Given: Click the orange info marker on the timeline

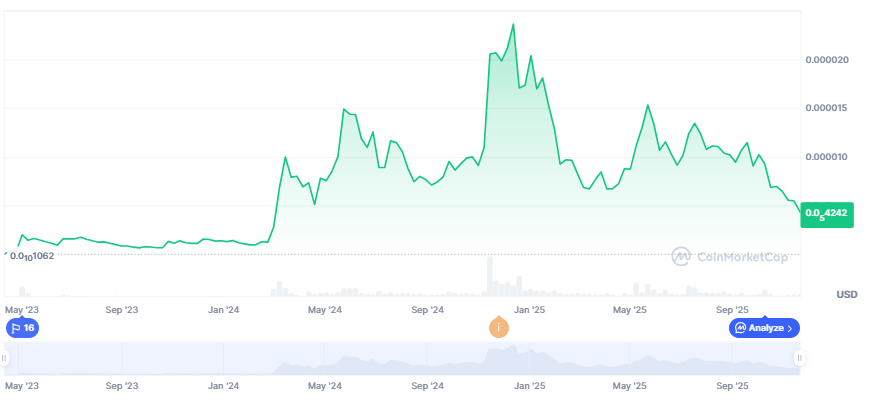Looking at the screenshot, I should (497, 328).
